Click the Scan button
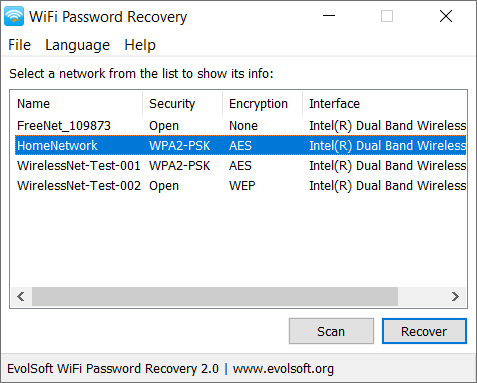Viewport: 477px width, 383px height. (x=331, y=331)
